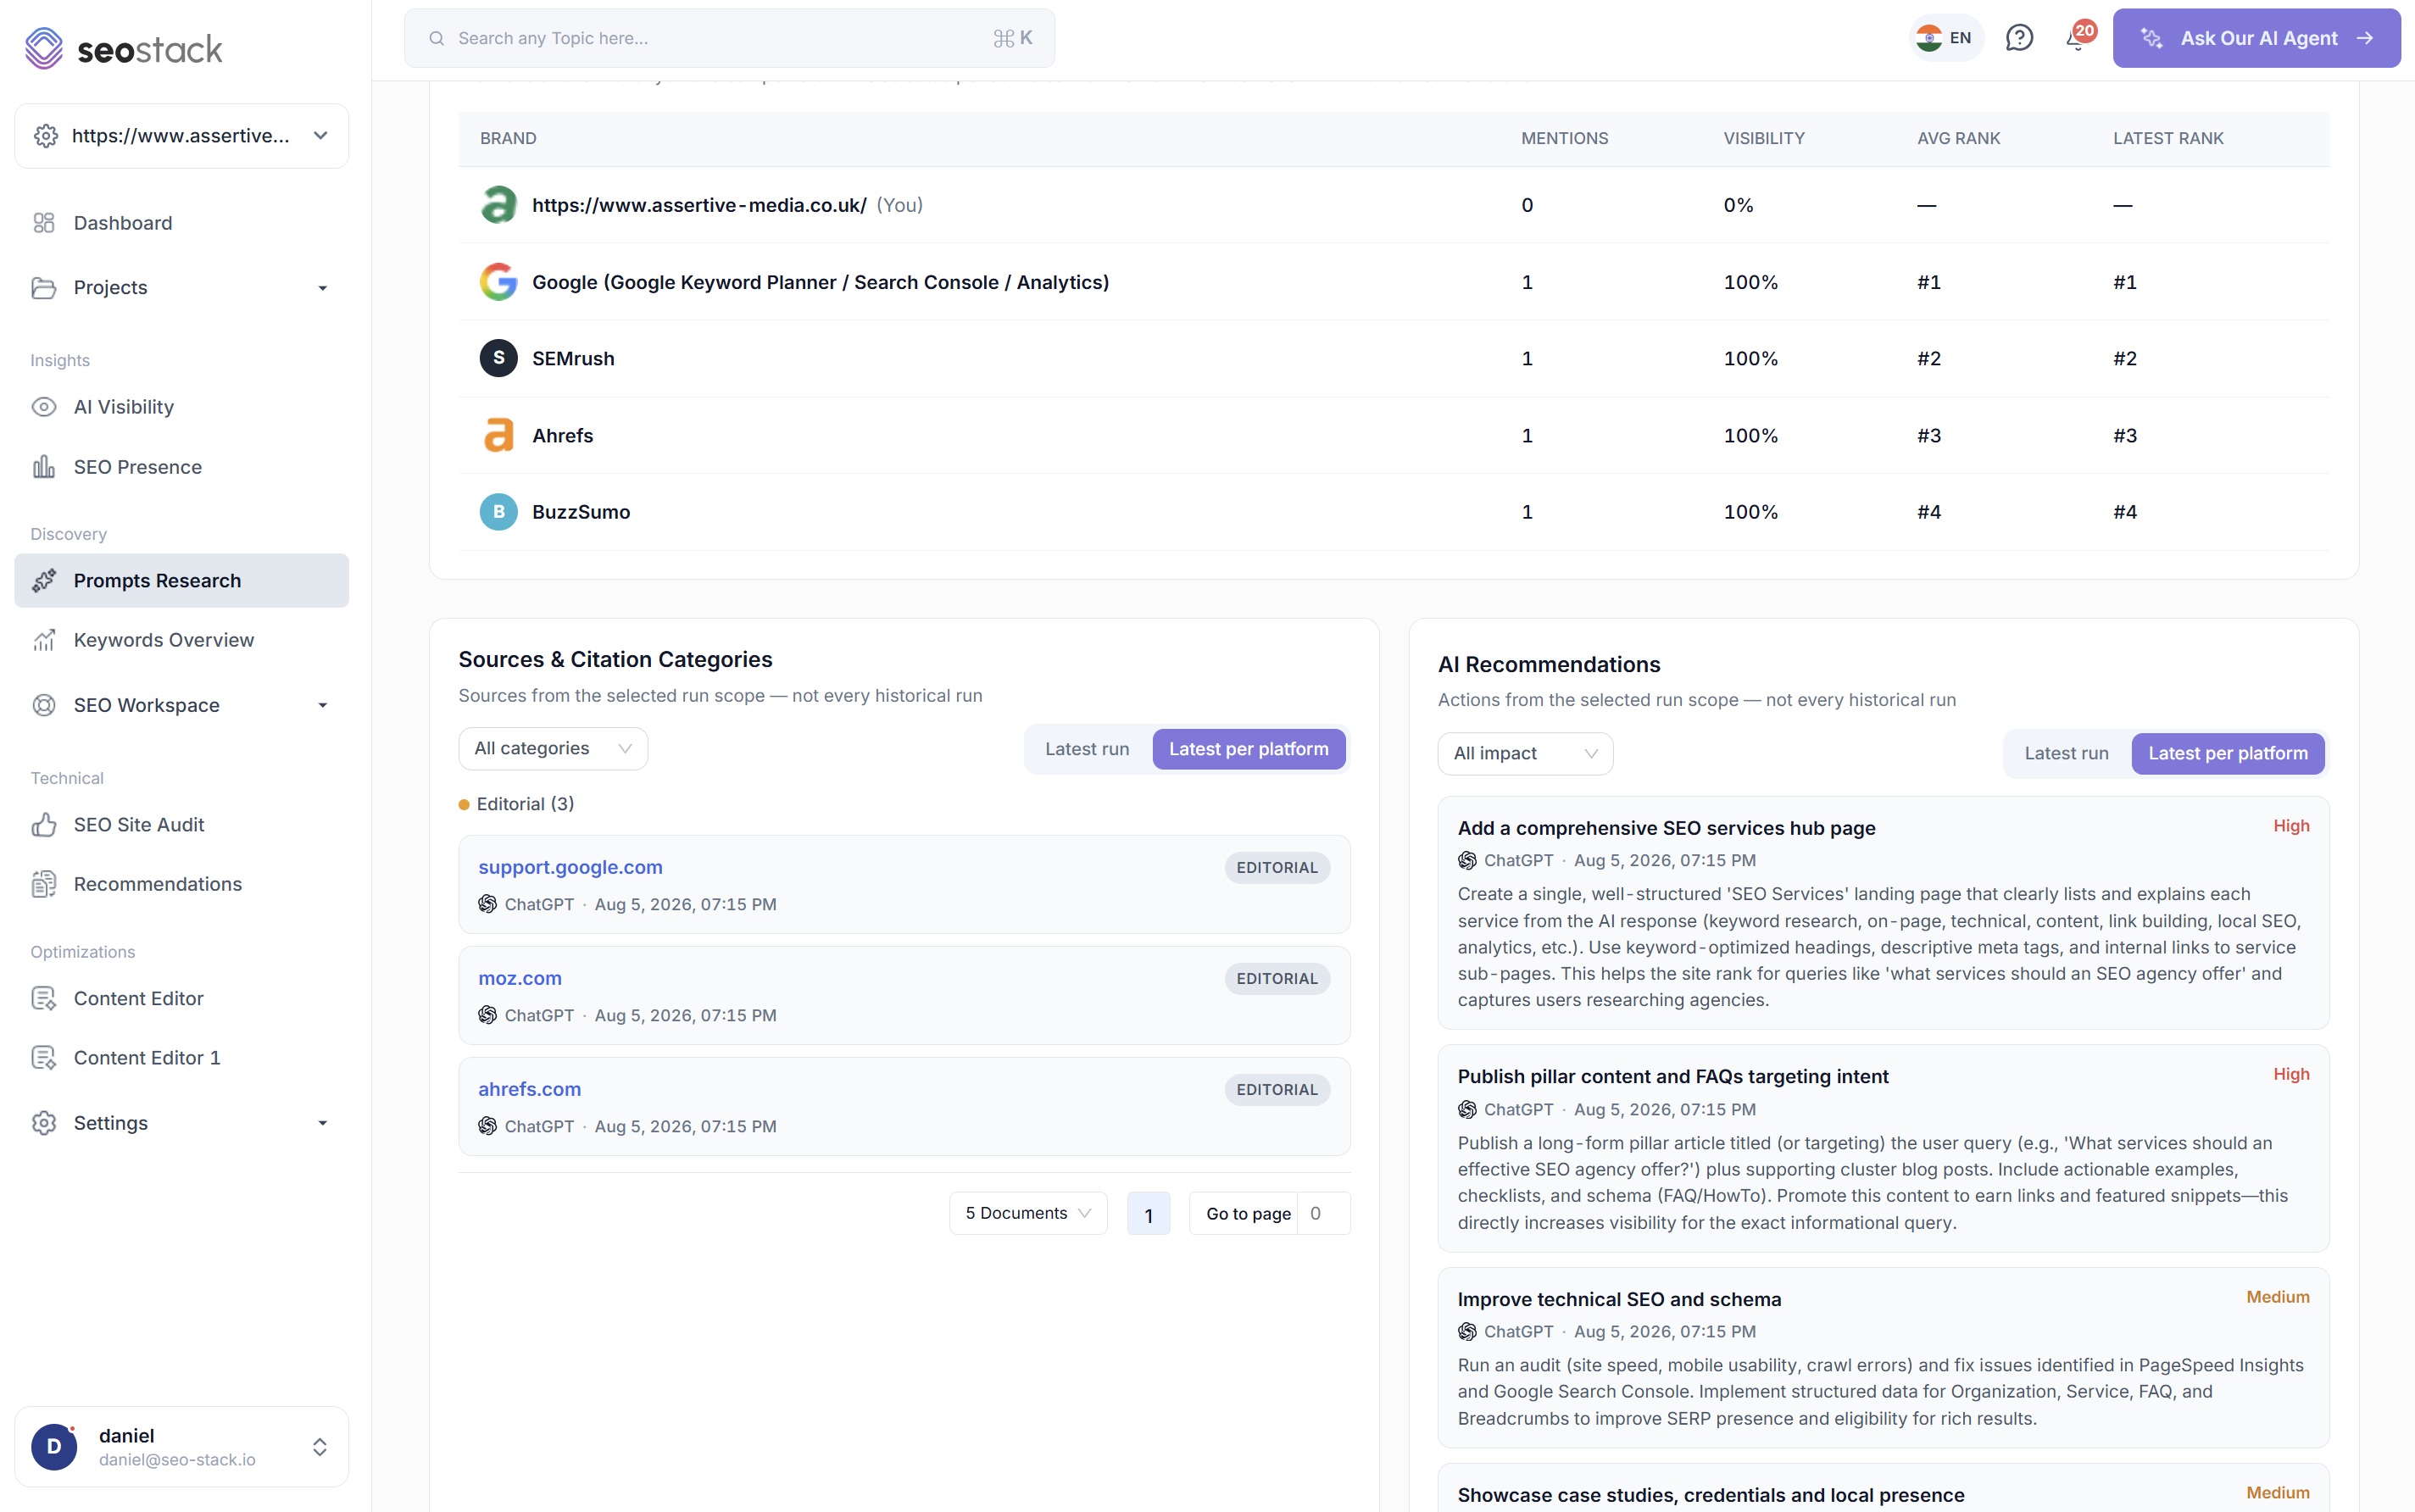Click the Keywords Overview chart icon
The height and width of the screenshot is (1512, 2415).
pos(44,640)
